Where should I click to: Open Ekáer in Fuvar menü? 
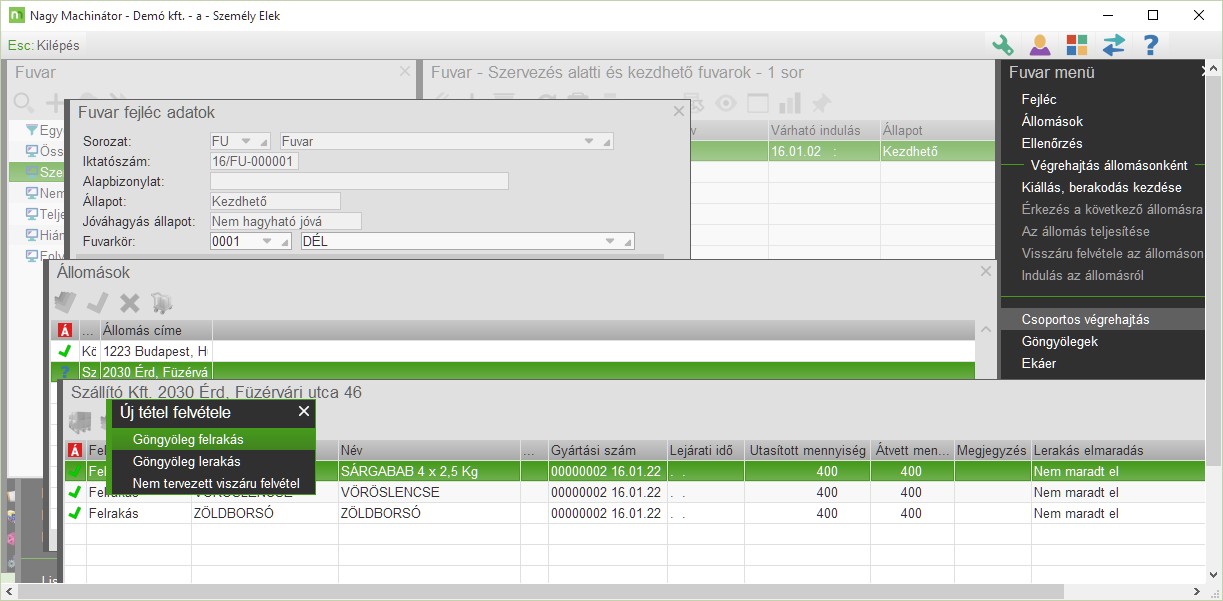[x=1038, y=363]
